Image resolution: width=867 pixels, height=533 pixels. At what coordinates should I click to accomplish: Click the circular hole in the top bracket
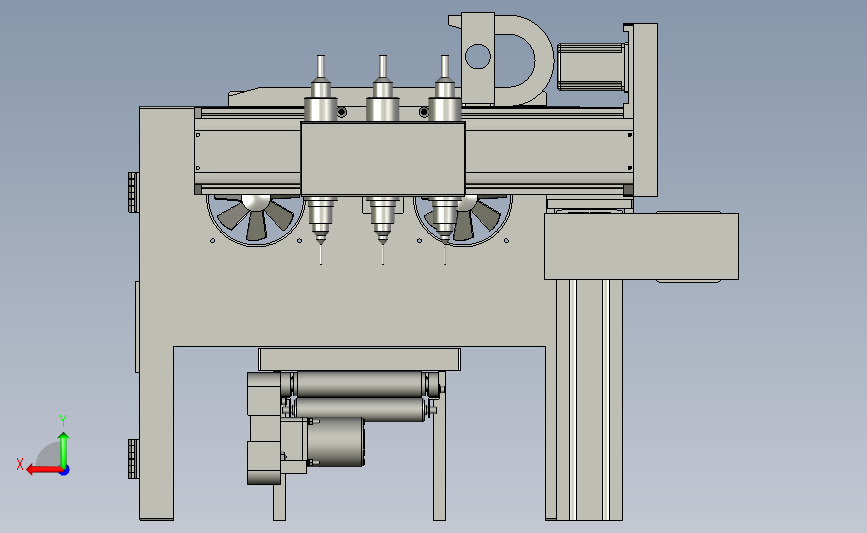click(478, 56)
